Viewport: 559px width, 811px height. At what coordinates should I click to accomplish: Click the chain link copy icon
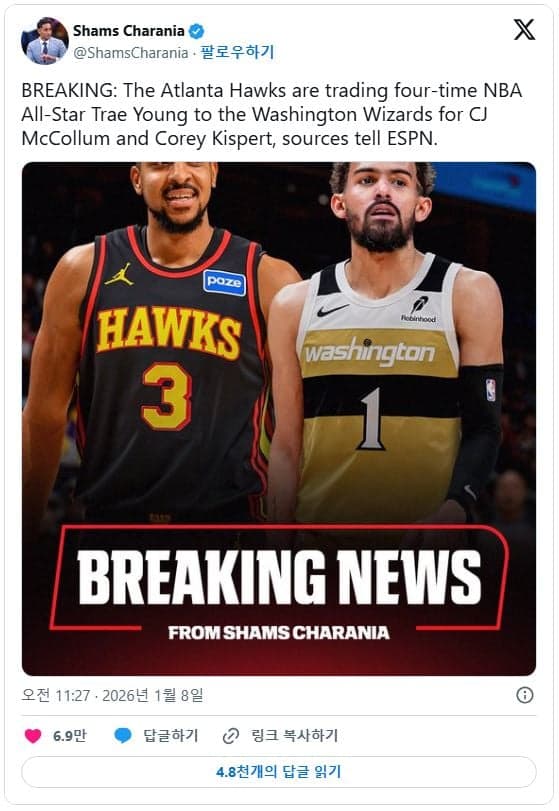231,735
